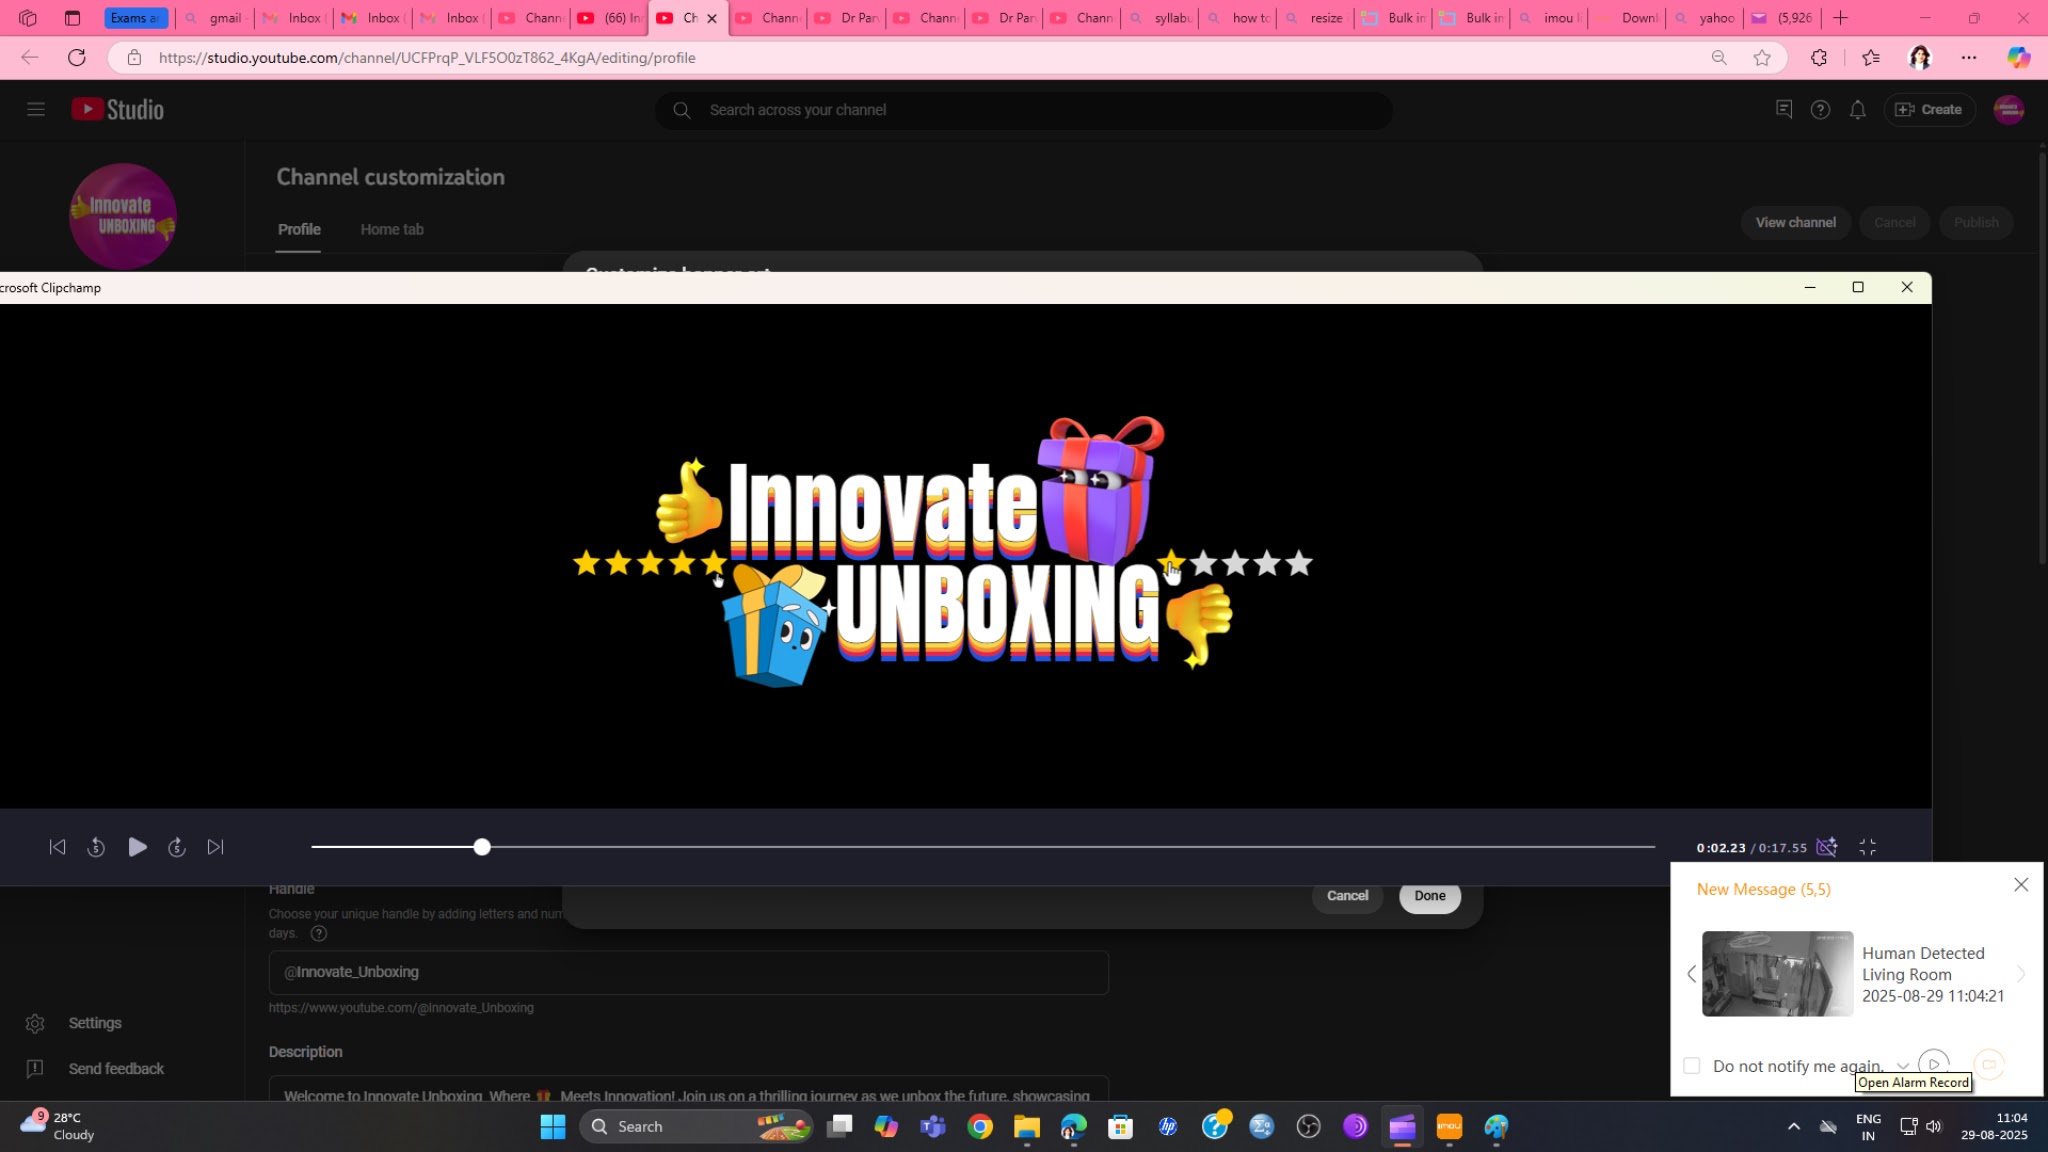Play the video in Clipchamp
This screenshot has width=2048, height=1152.
point(137,847)
